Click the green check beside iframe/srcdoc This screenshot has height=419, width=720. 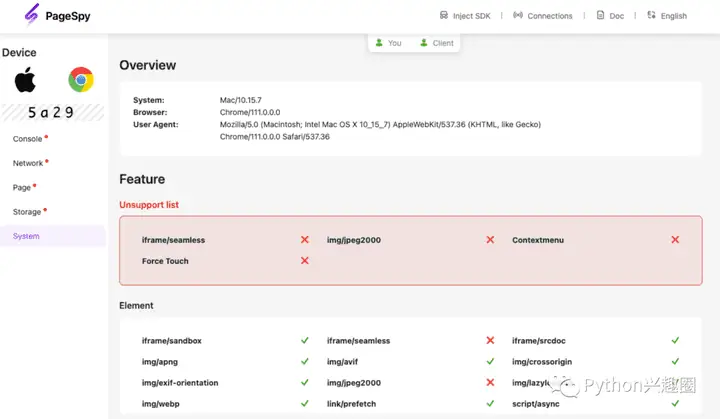675,340
